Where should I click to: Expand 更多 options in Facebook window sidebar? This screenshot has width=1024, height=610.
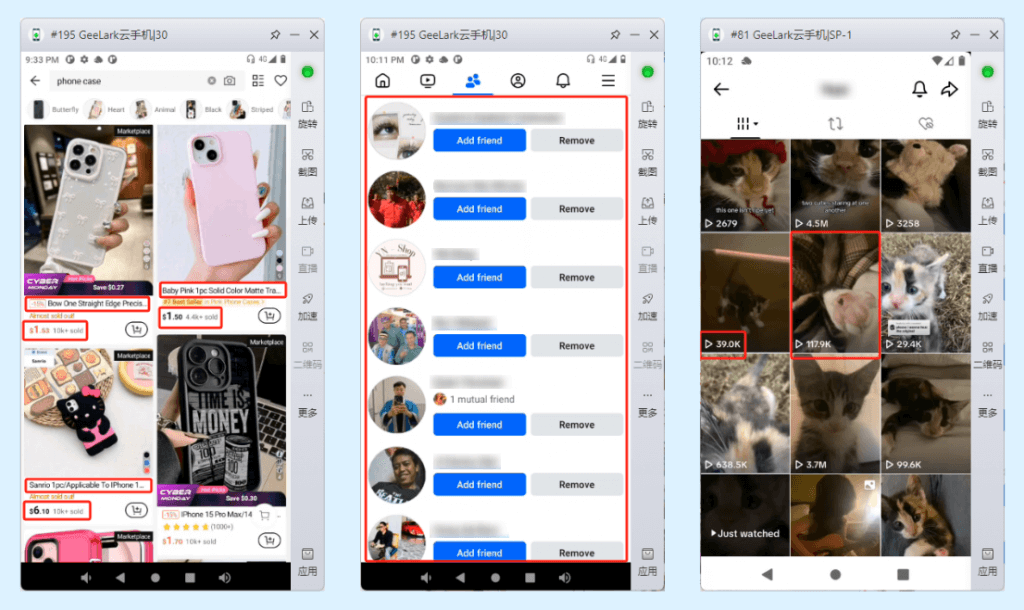(647, 402)
